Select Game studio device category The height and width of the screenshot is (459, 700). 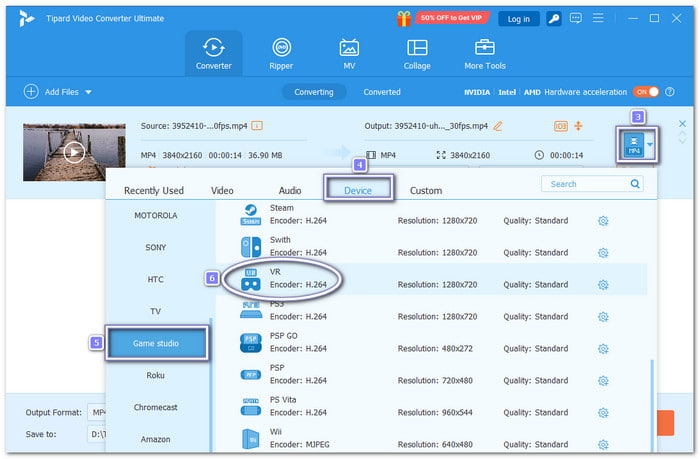pos(155,343)
